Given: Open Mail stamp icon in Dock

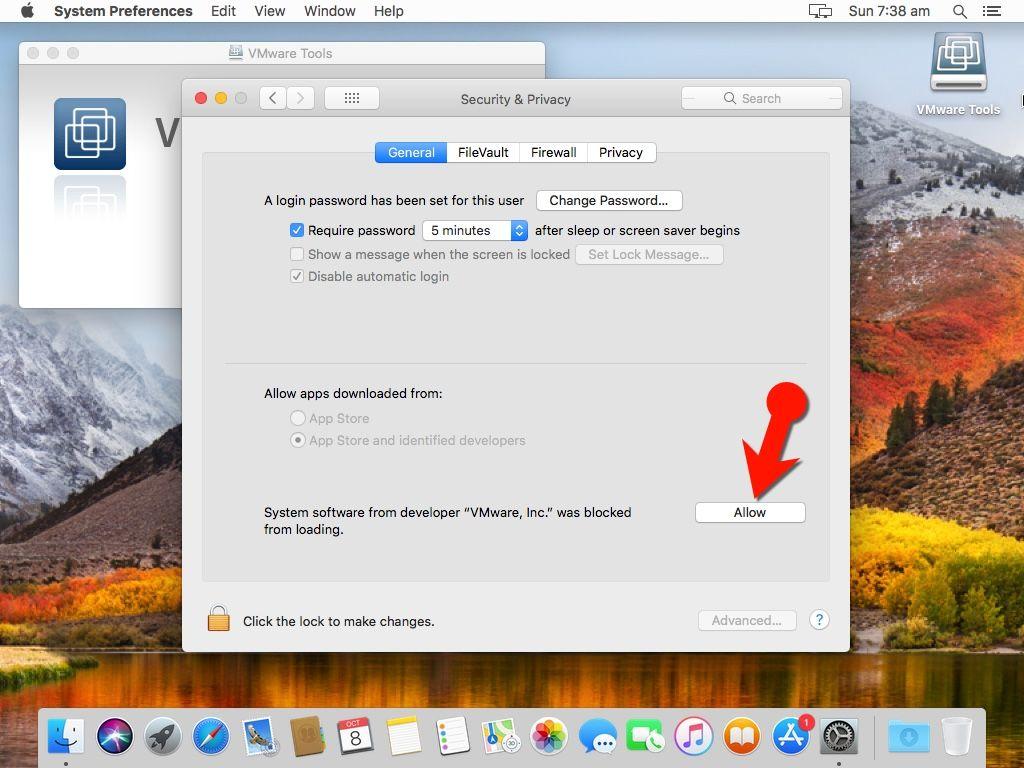Looking at the screenshot, I should (259, 736).
